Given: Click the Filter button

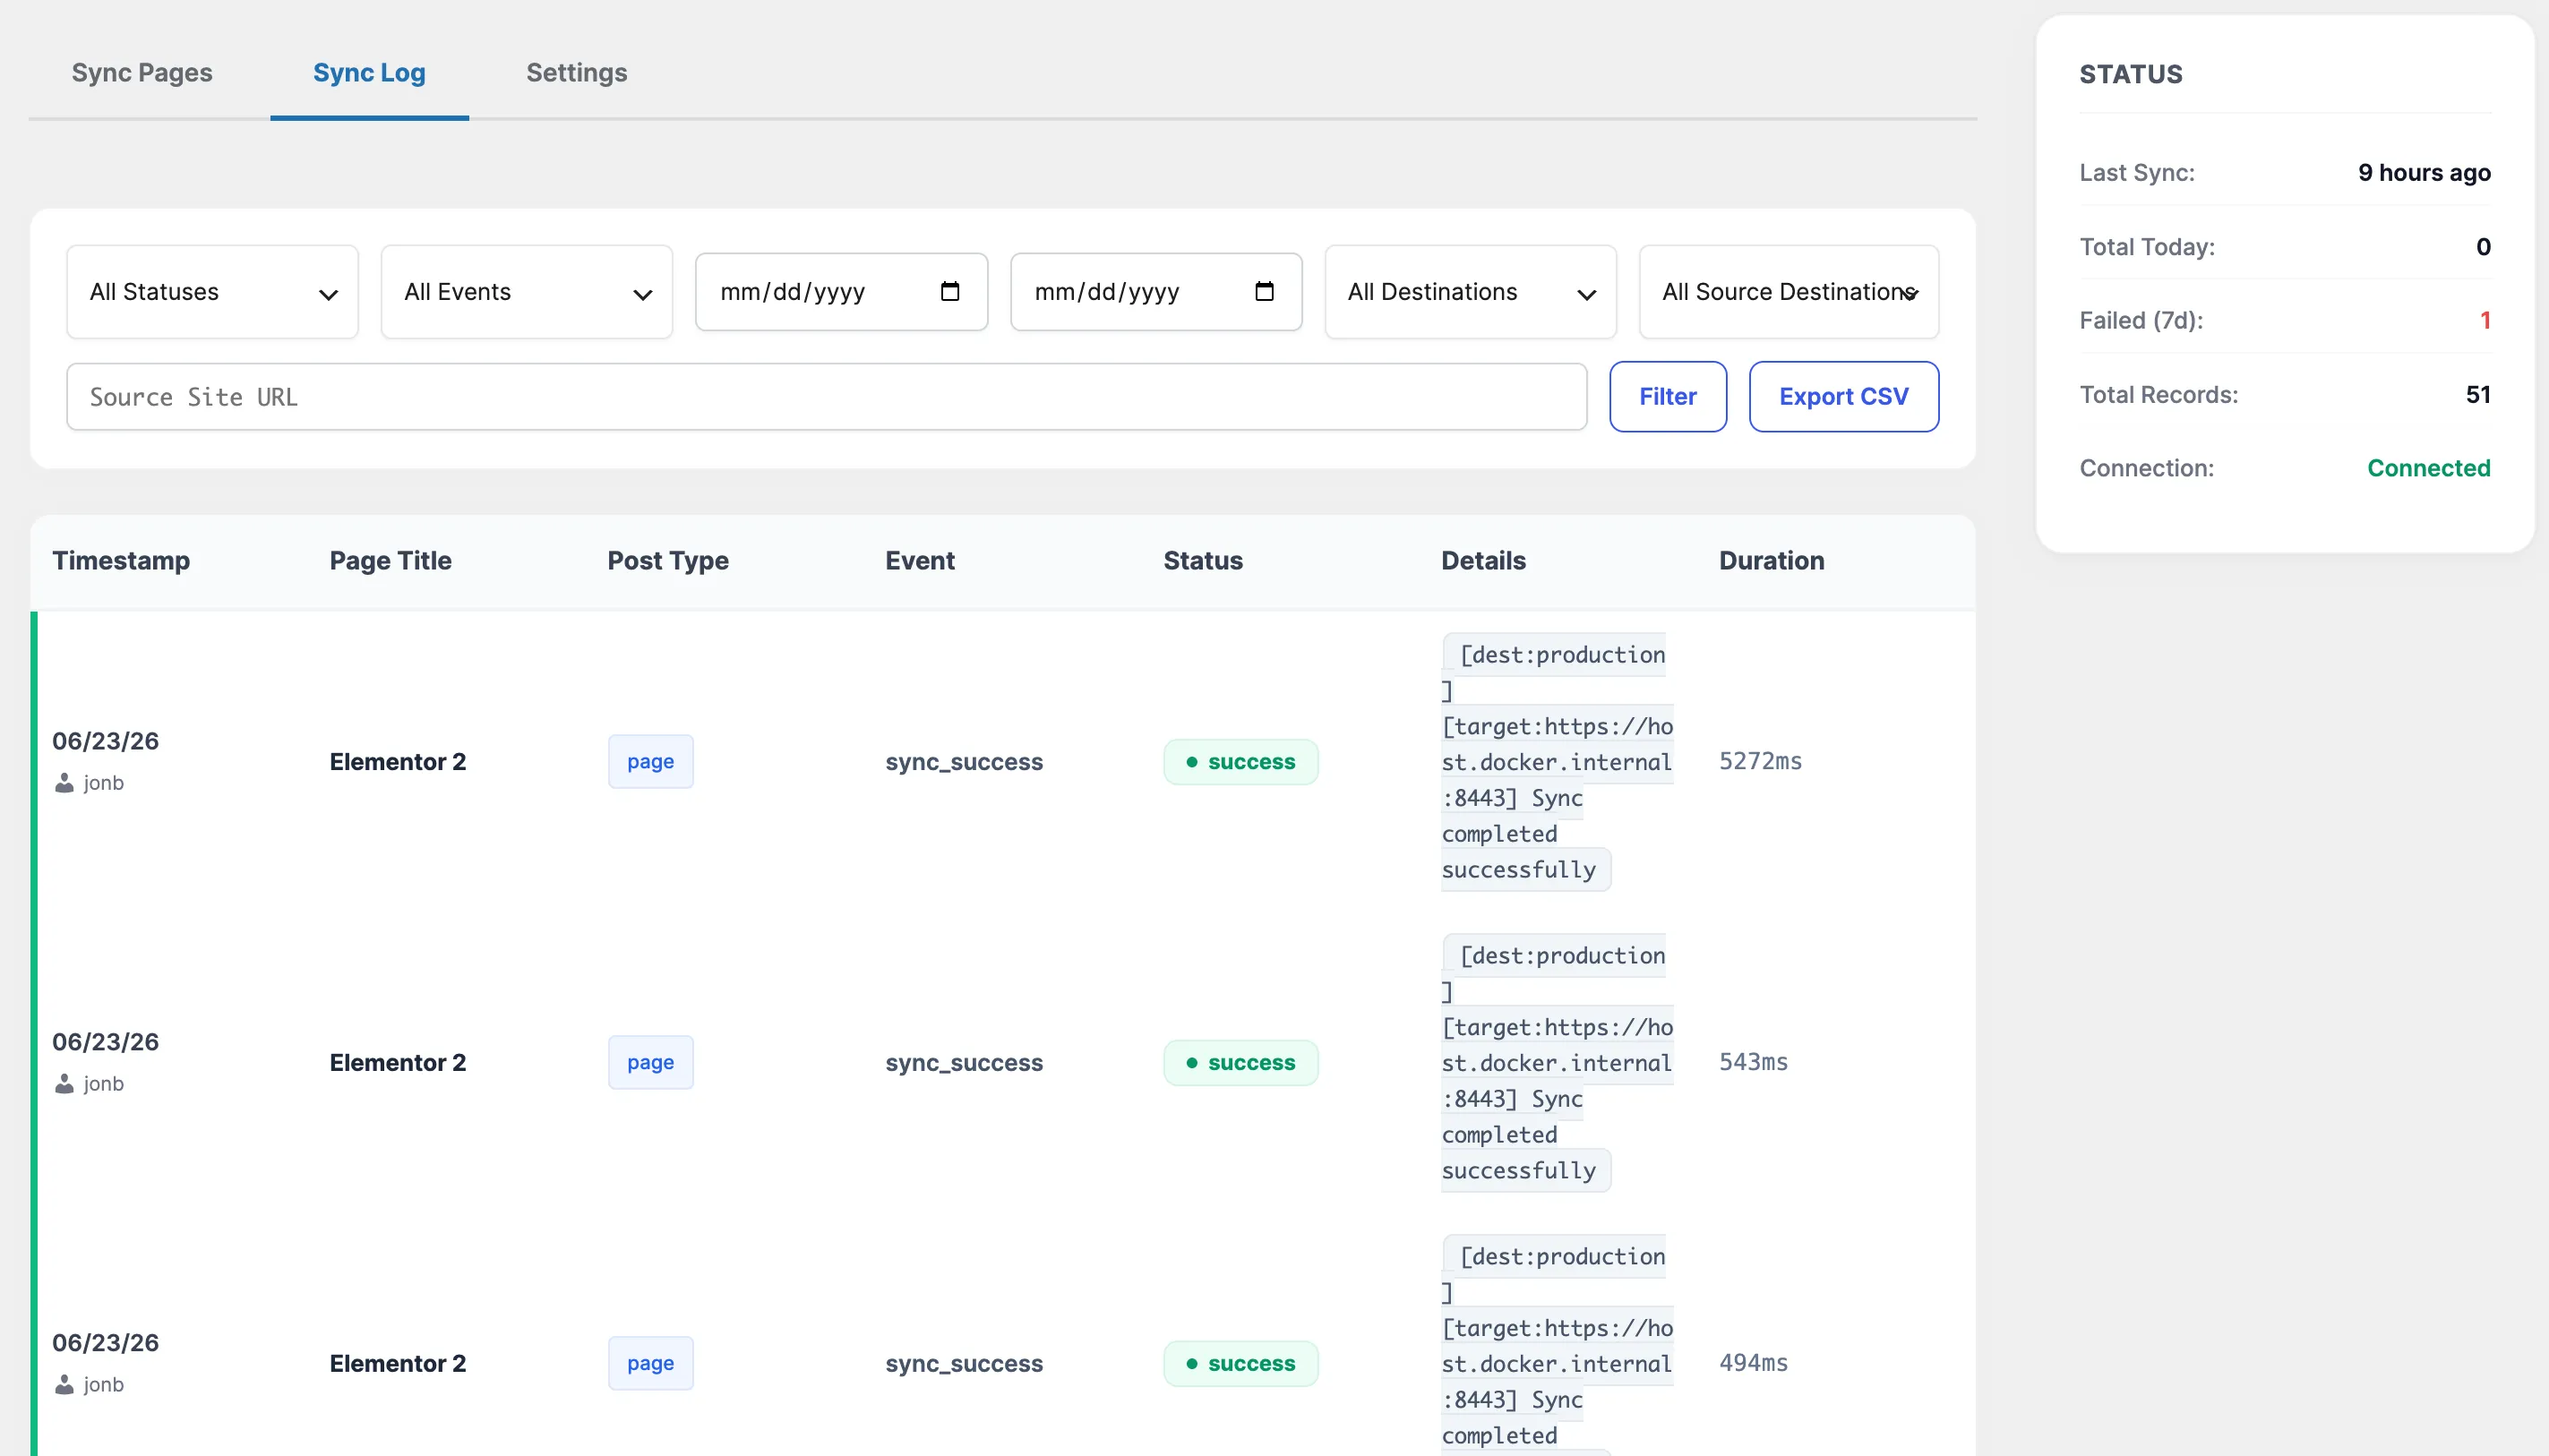Looking at the screenshot, I should [1668, 397].
